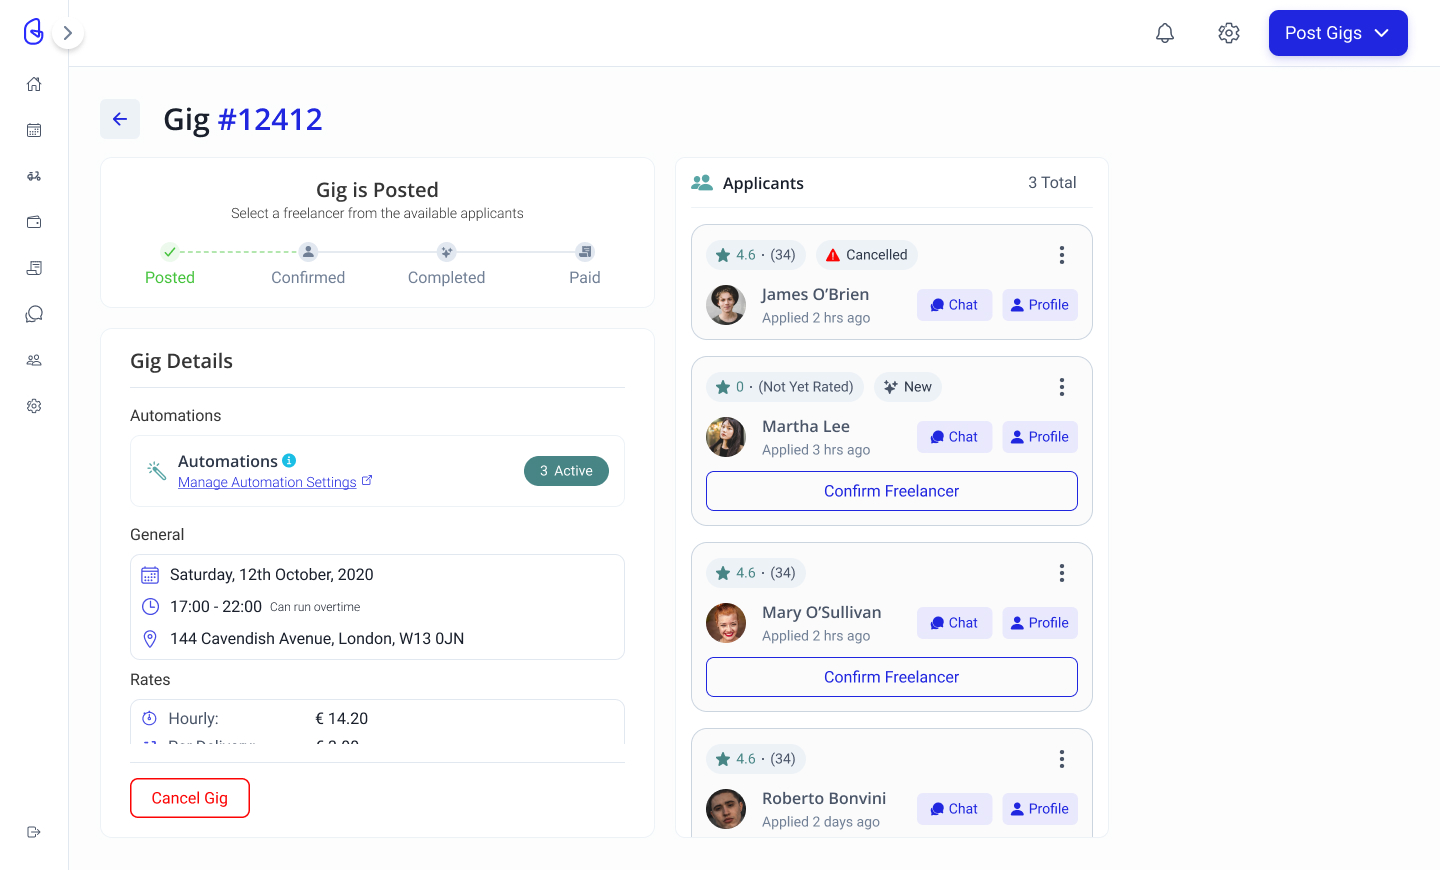Image resolution: width=1440 pixels, height=870 pixels.
Task: Click the address 144 Cavendish Avenue
Action: pyautogui.click(x=317, y=638)
